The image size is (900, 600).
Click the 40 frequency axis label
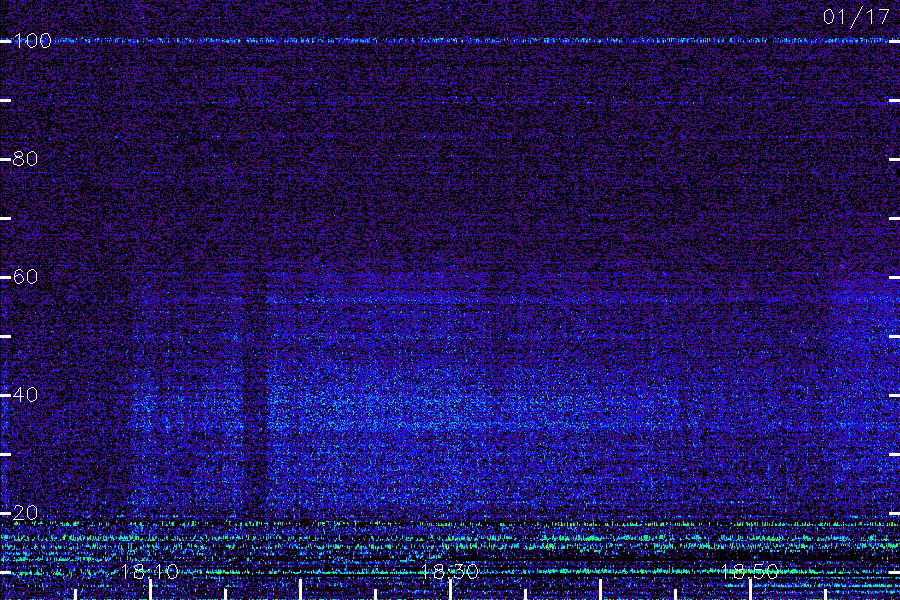[25, 395]
